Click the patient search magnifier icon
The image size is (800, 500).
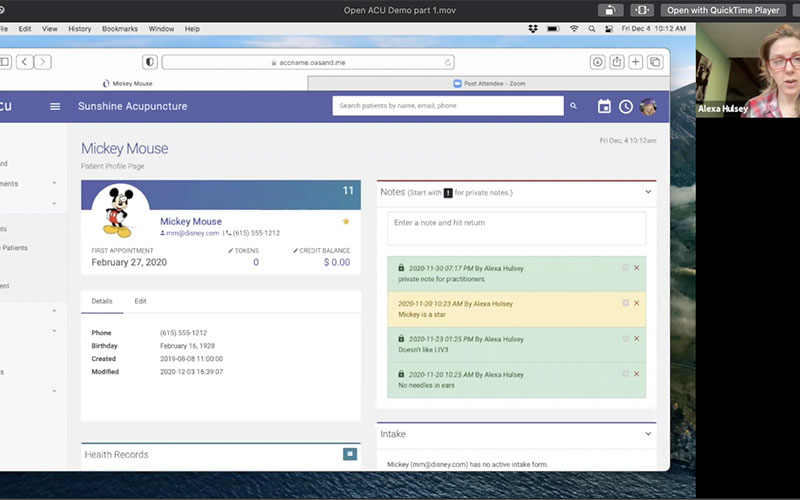[573, 106]
